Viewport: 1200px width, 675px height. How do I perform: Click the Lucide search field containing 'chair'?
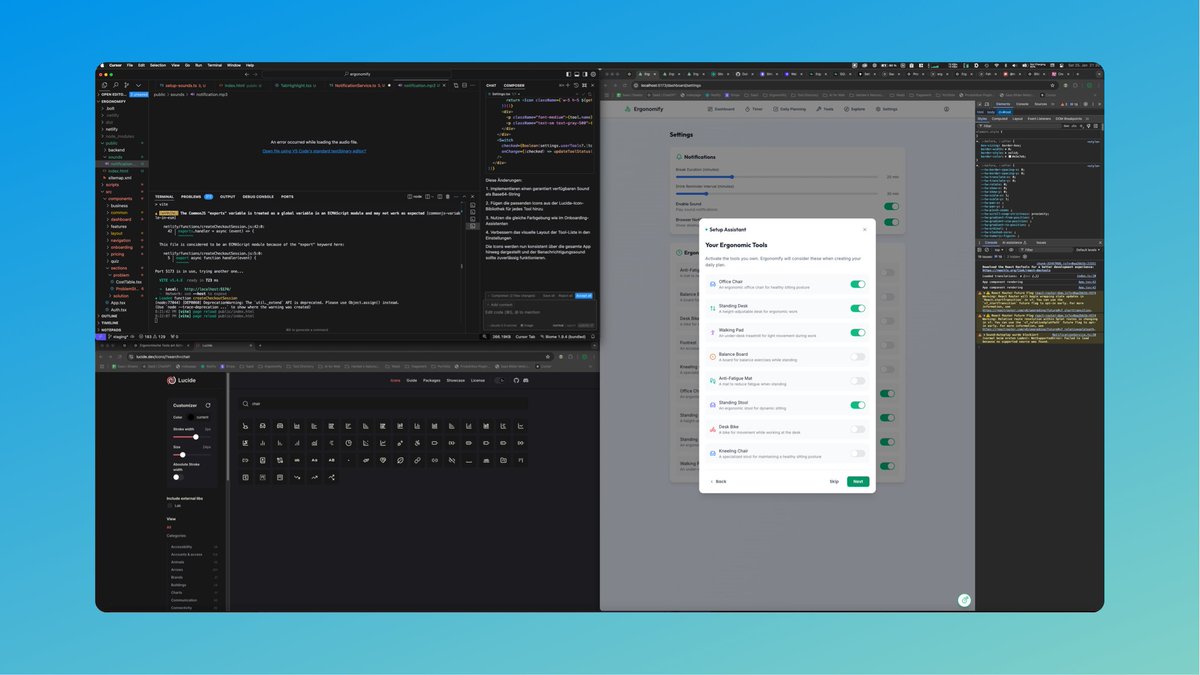click(x=385, y=403)
